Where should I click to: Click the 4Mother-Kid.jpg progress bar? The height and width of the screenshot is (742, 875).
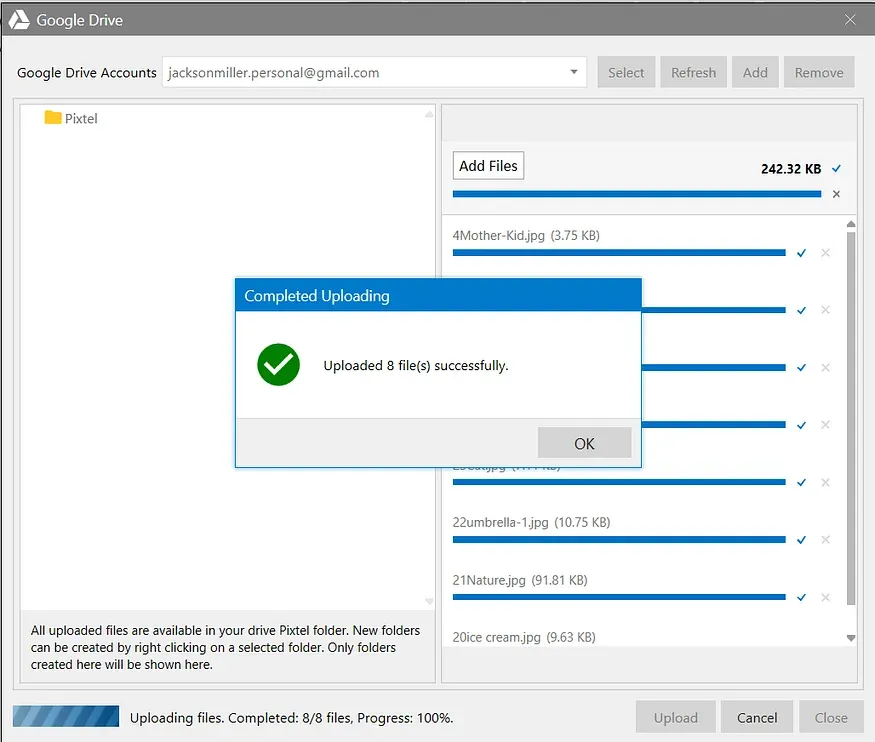coord(619,253)
